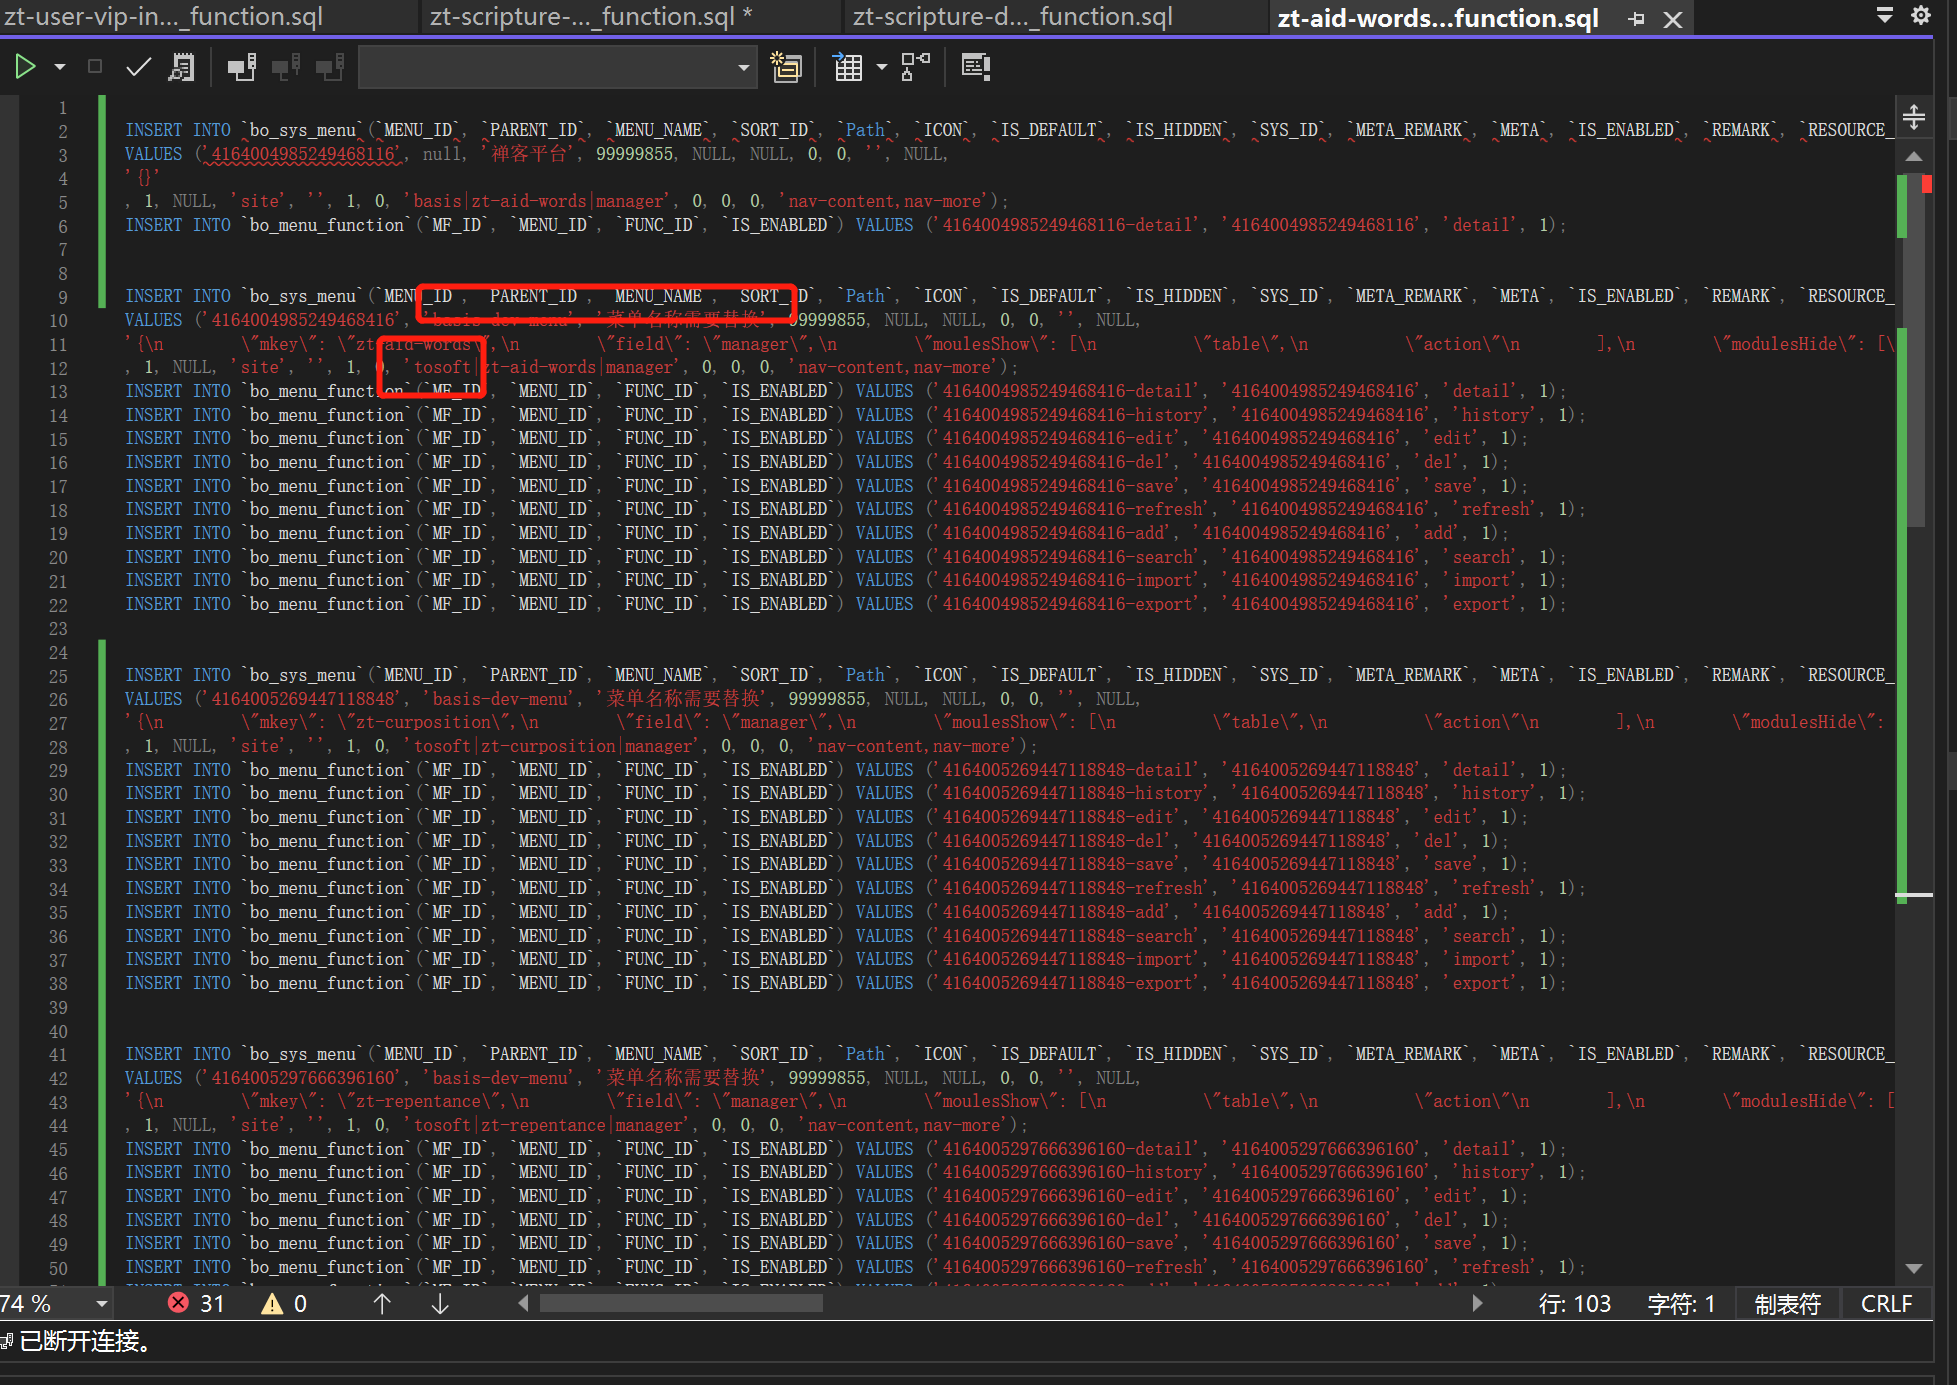Switch to the modified zt-scripture-..._function.sql * tab
Image resolution: width=1957 pixels, height=1385 pixels.
coord(592,17)
